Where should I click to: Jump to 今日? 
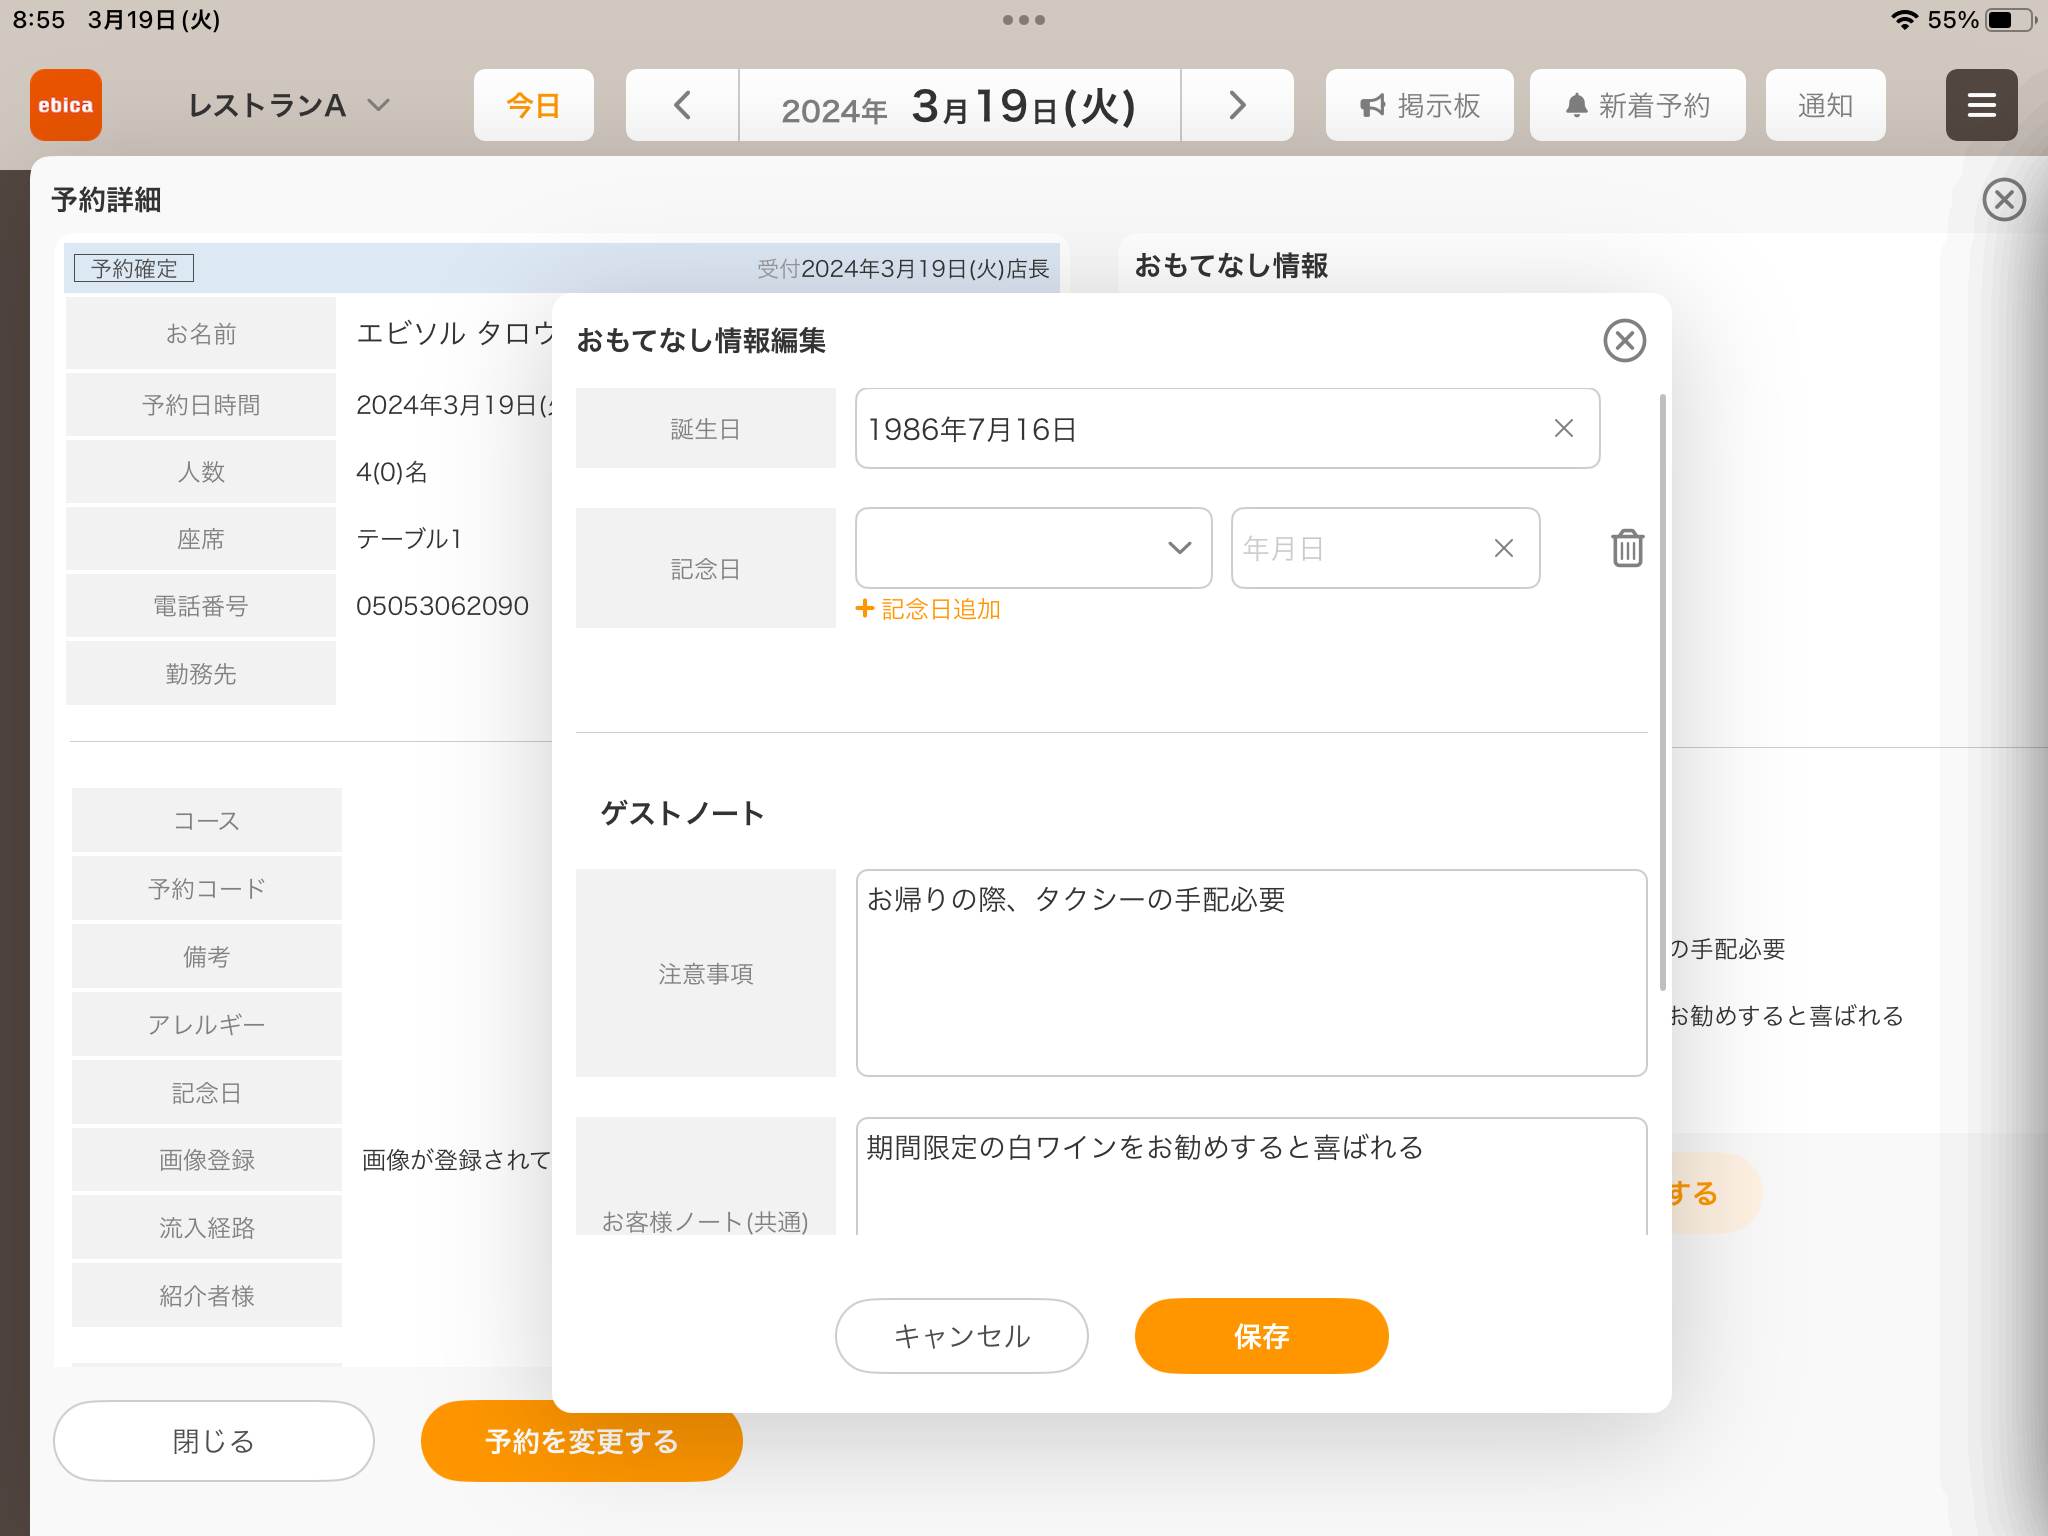(533, 105)
